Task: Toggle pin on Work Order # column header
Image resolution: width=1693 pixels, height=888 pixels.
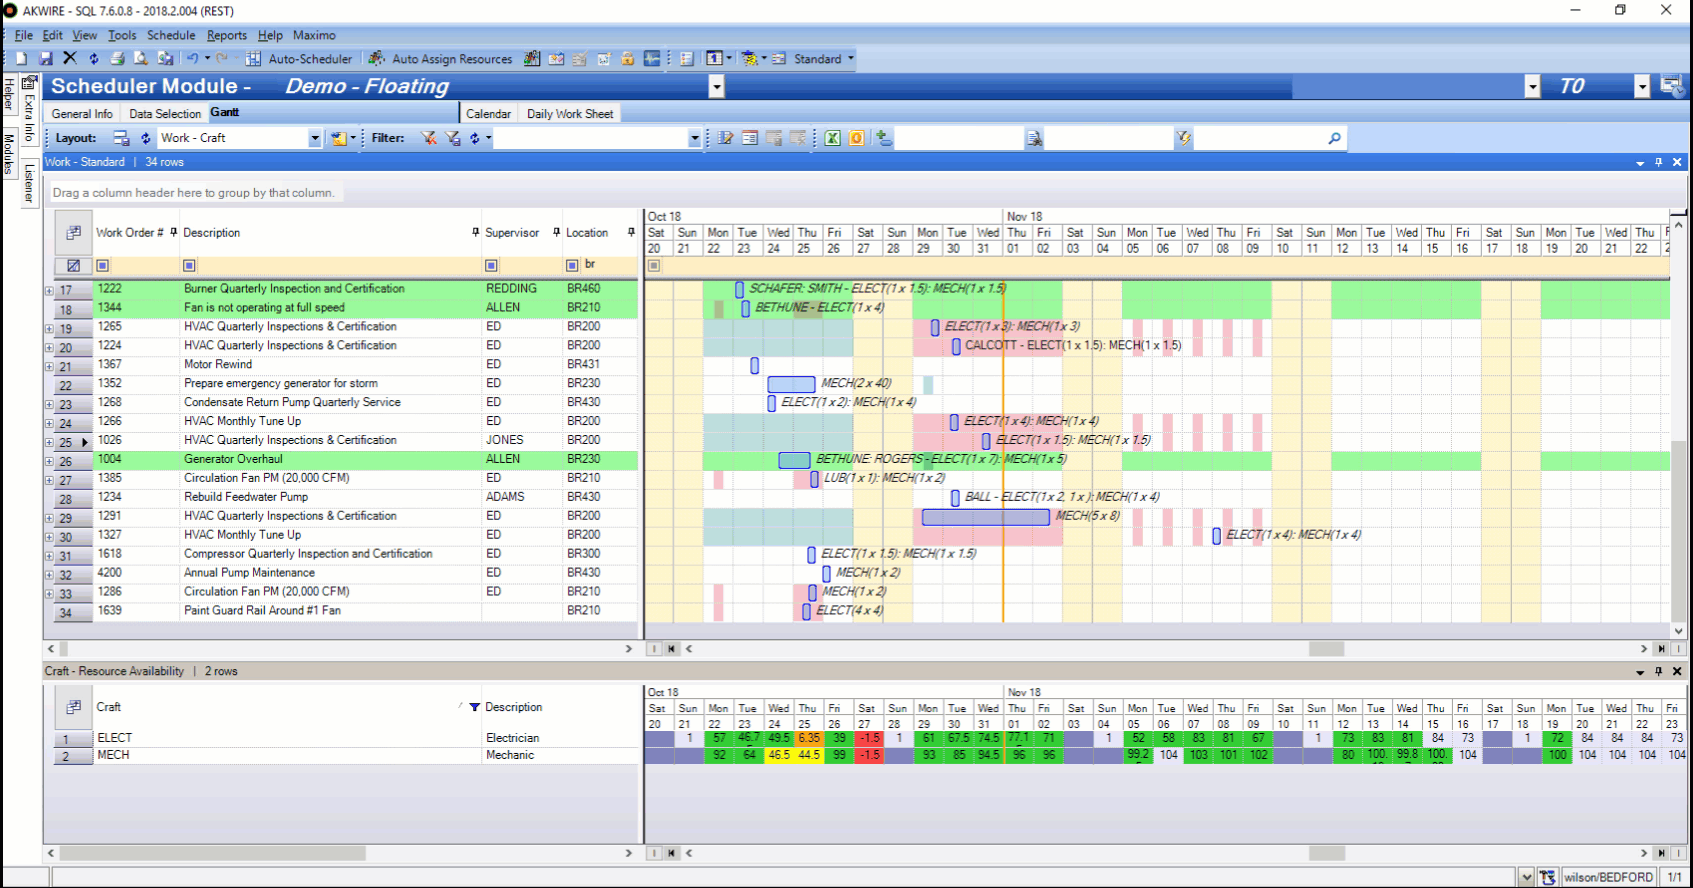Action: 174,232
